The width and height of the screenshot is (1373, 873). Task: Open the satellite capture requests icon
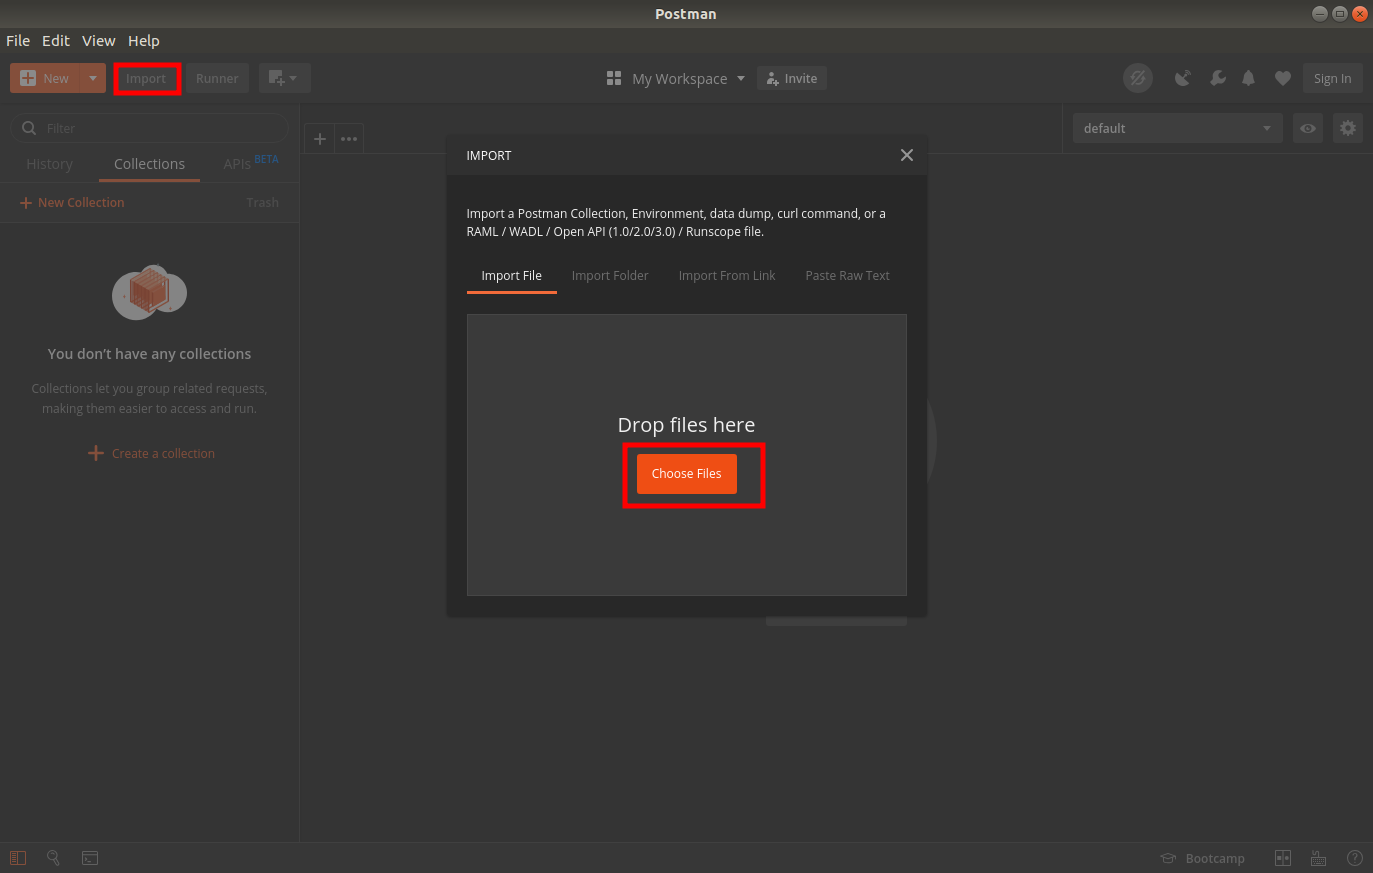pos(1183,78)
